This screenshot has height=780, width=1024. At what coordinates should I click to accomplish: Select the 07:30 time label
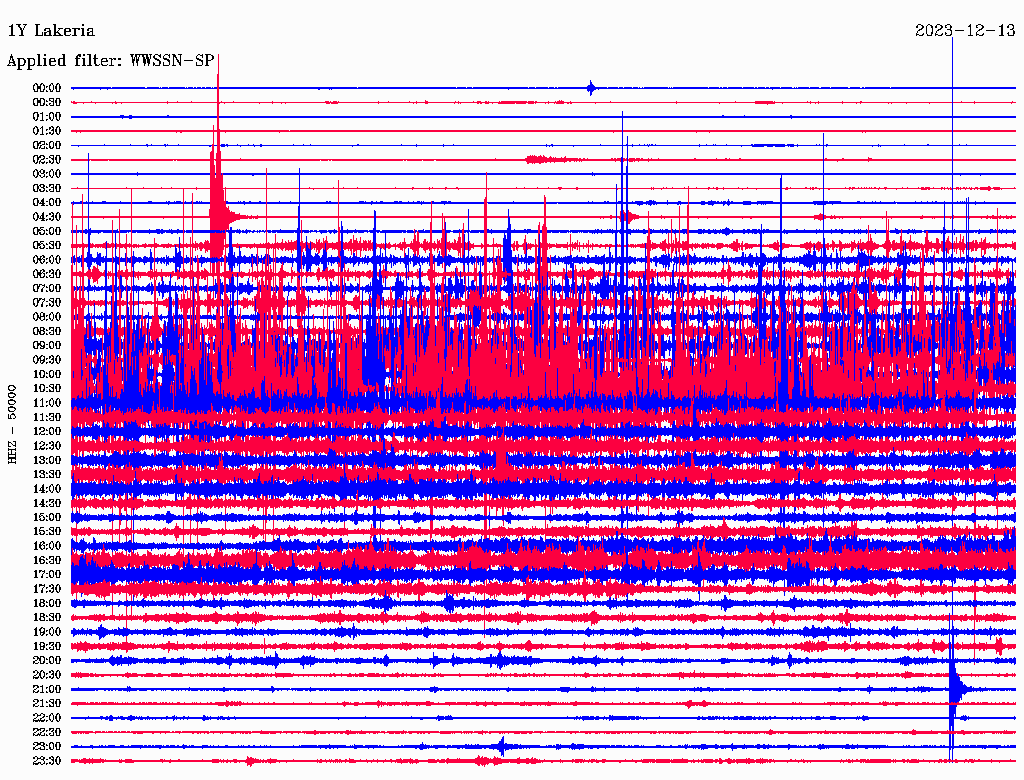(x=47, y=303)
